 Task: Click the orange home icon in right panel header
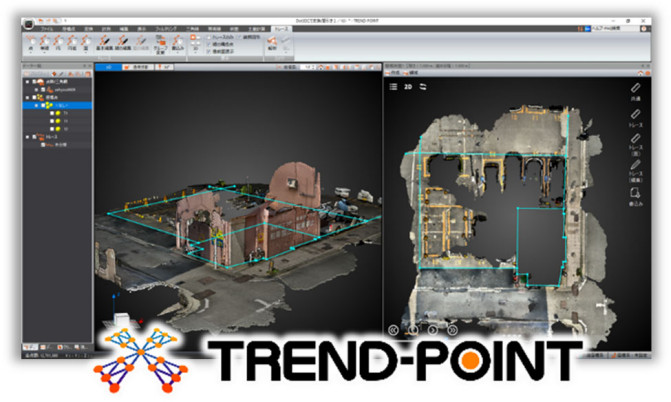[640, 73]
